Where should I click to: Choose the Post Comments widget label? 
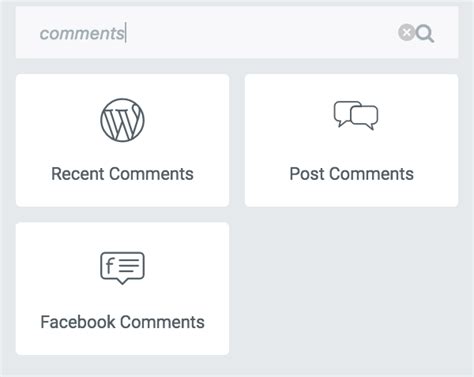pos(352,174)
